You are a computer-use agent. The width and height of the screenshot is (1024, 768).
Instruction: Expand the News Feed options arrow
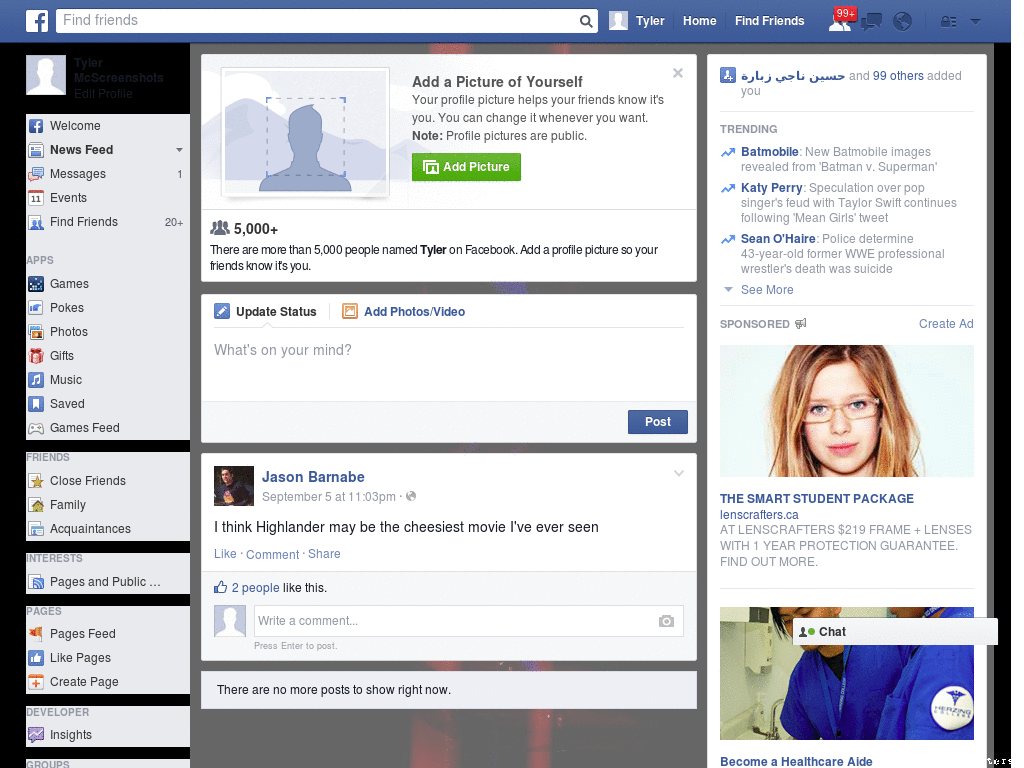(x=179, y=150)
